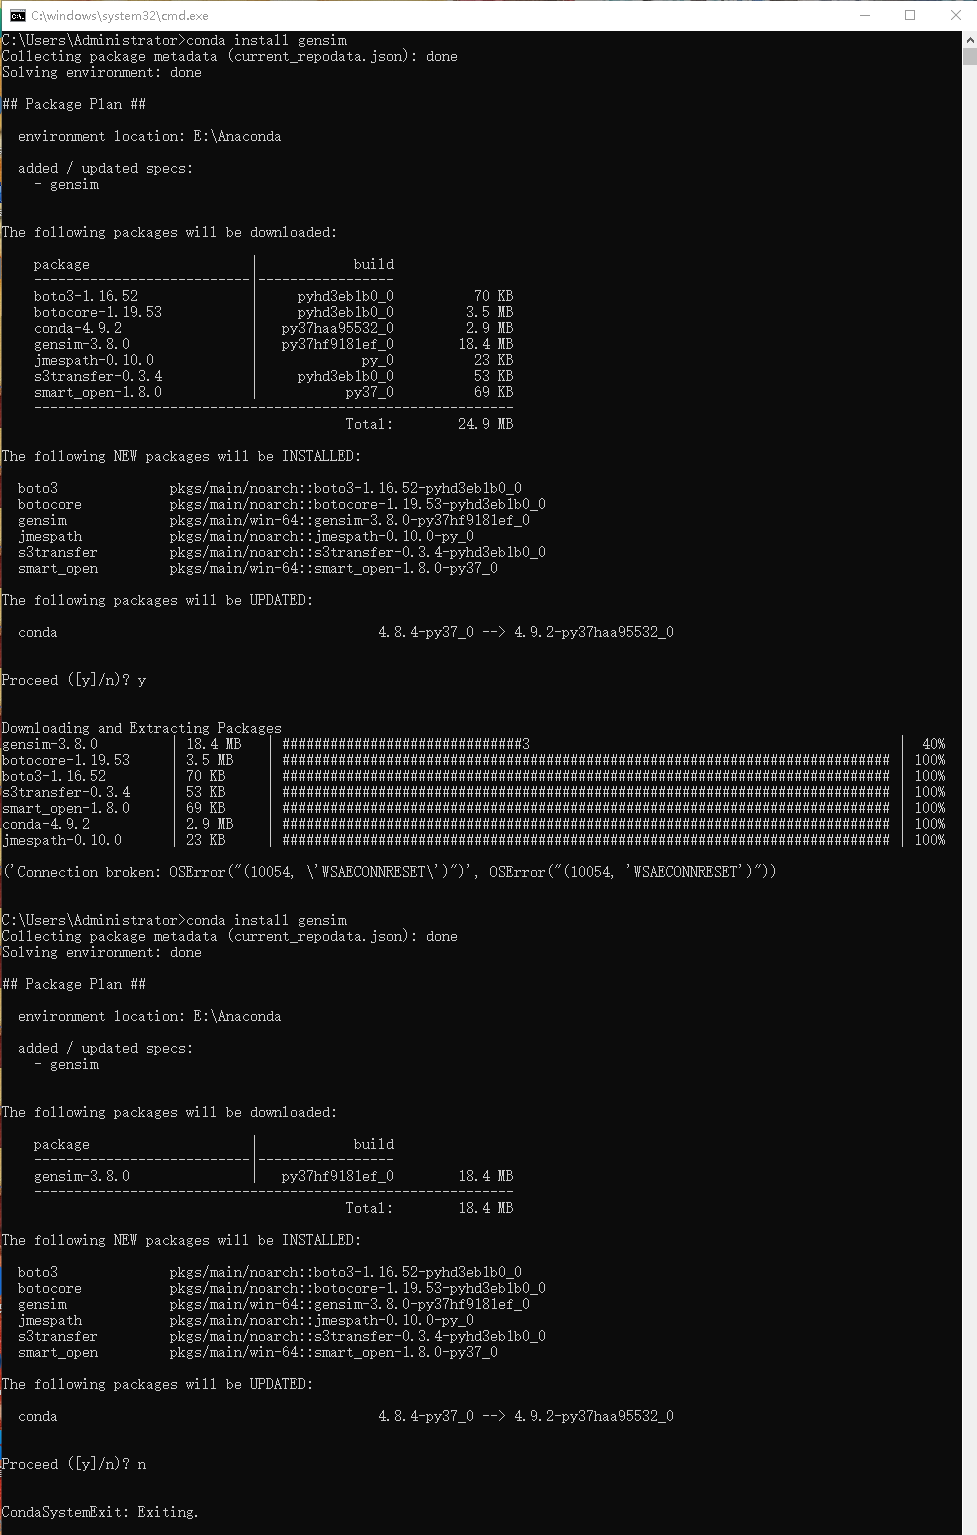Click the 'CondaSystemExit: Exiting.' line
This screenshot has width=977, height=1535.
pos(100,1512)
